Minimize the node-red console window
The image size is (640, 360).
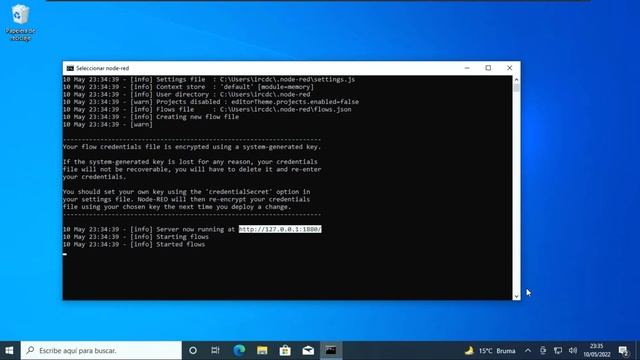point(467,68)
